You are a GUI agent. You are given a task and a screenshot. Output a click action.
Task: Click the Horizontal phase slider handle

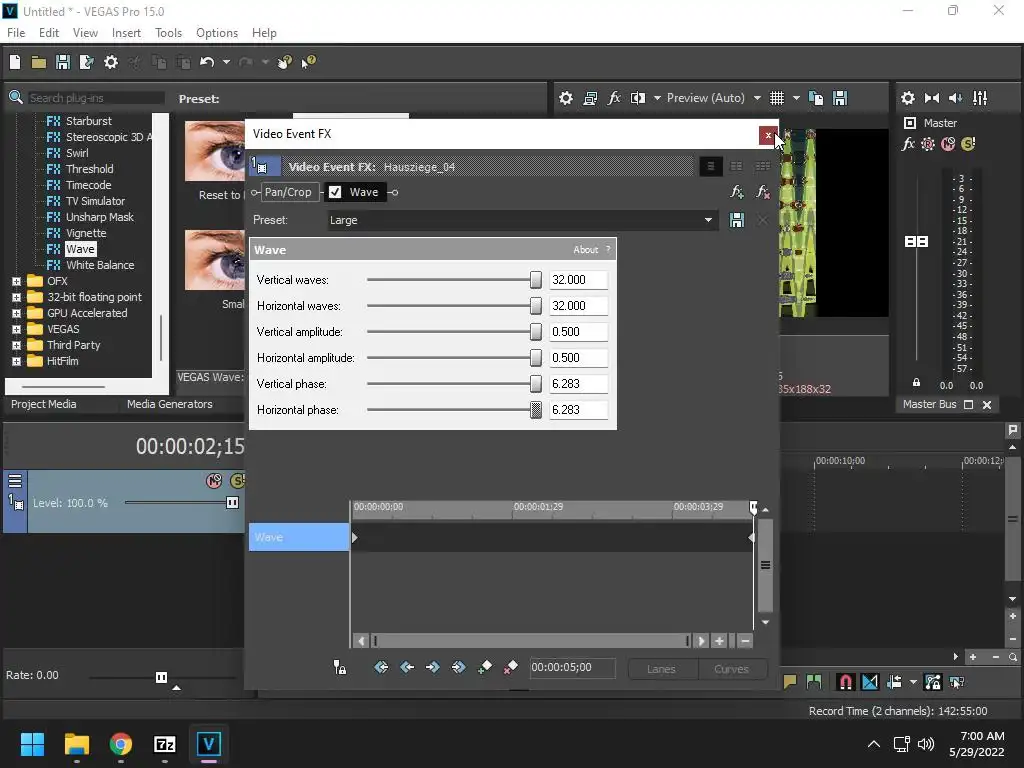tap(536, 410)
